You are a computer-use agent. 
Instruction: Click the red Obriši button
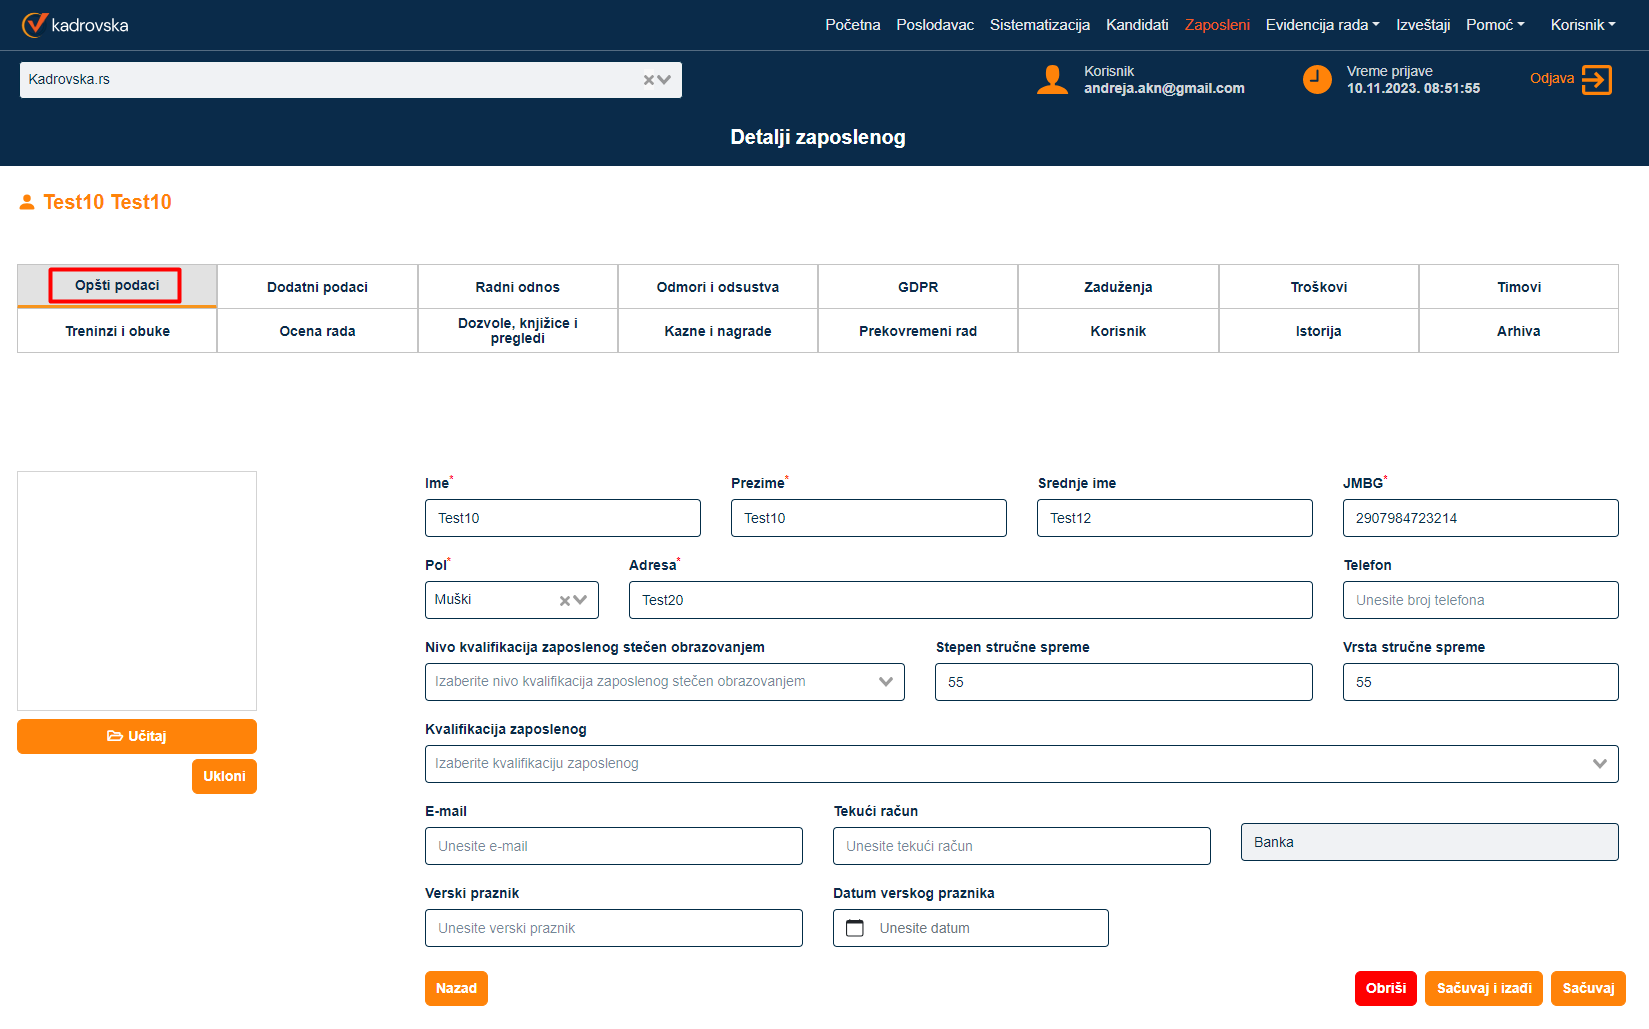point(1385,988)
